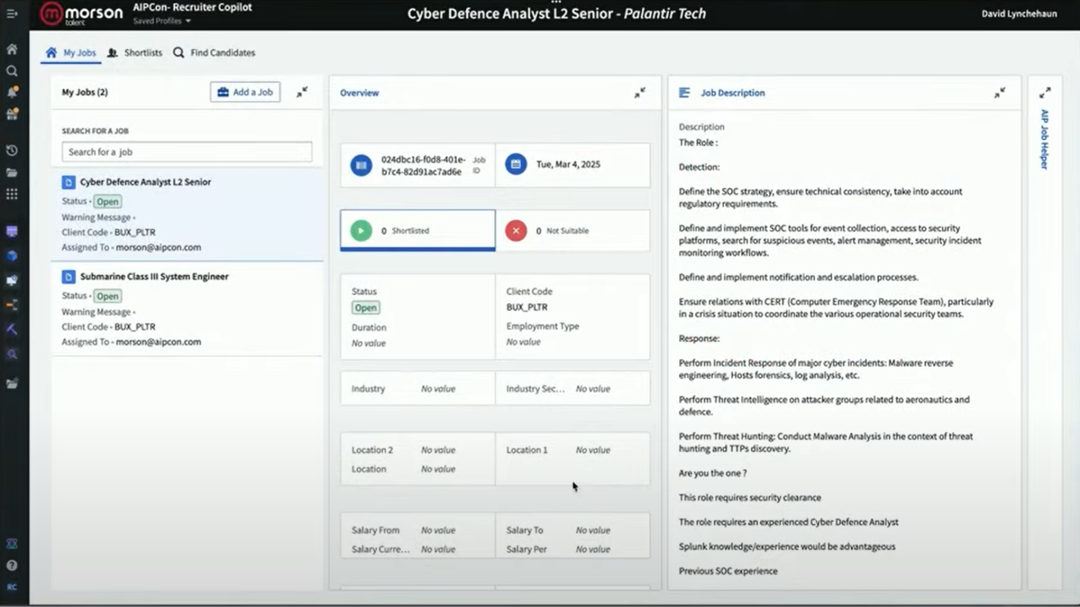Click Open status badge under Submarine job
Image resolution: width=1080 pixels, height=607 pixels.
pos(107,296)
